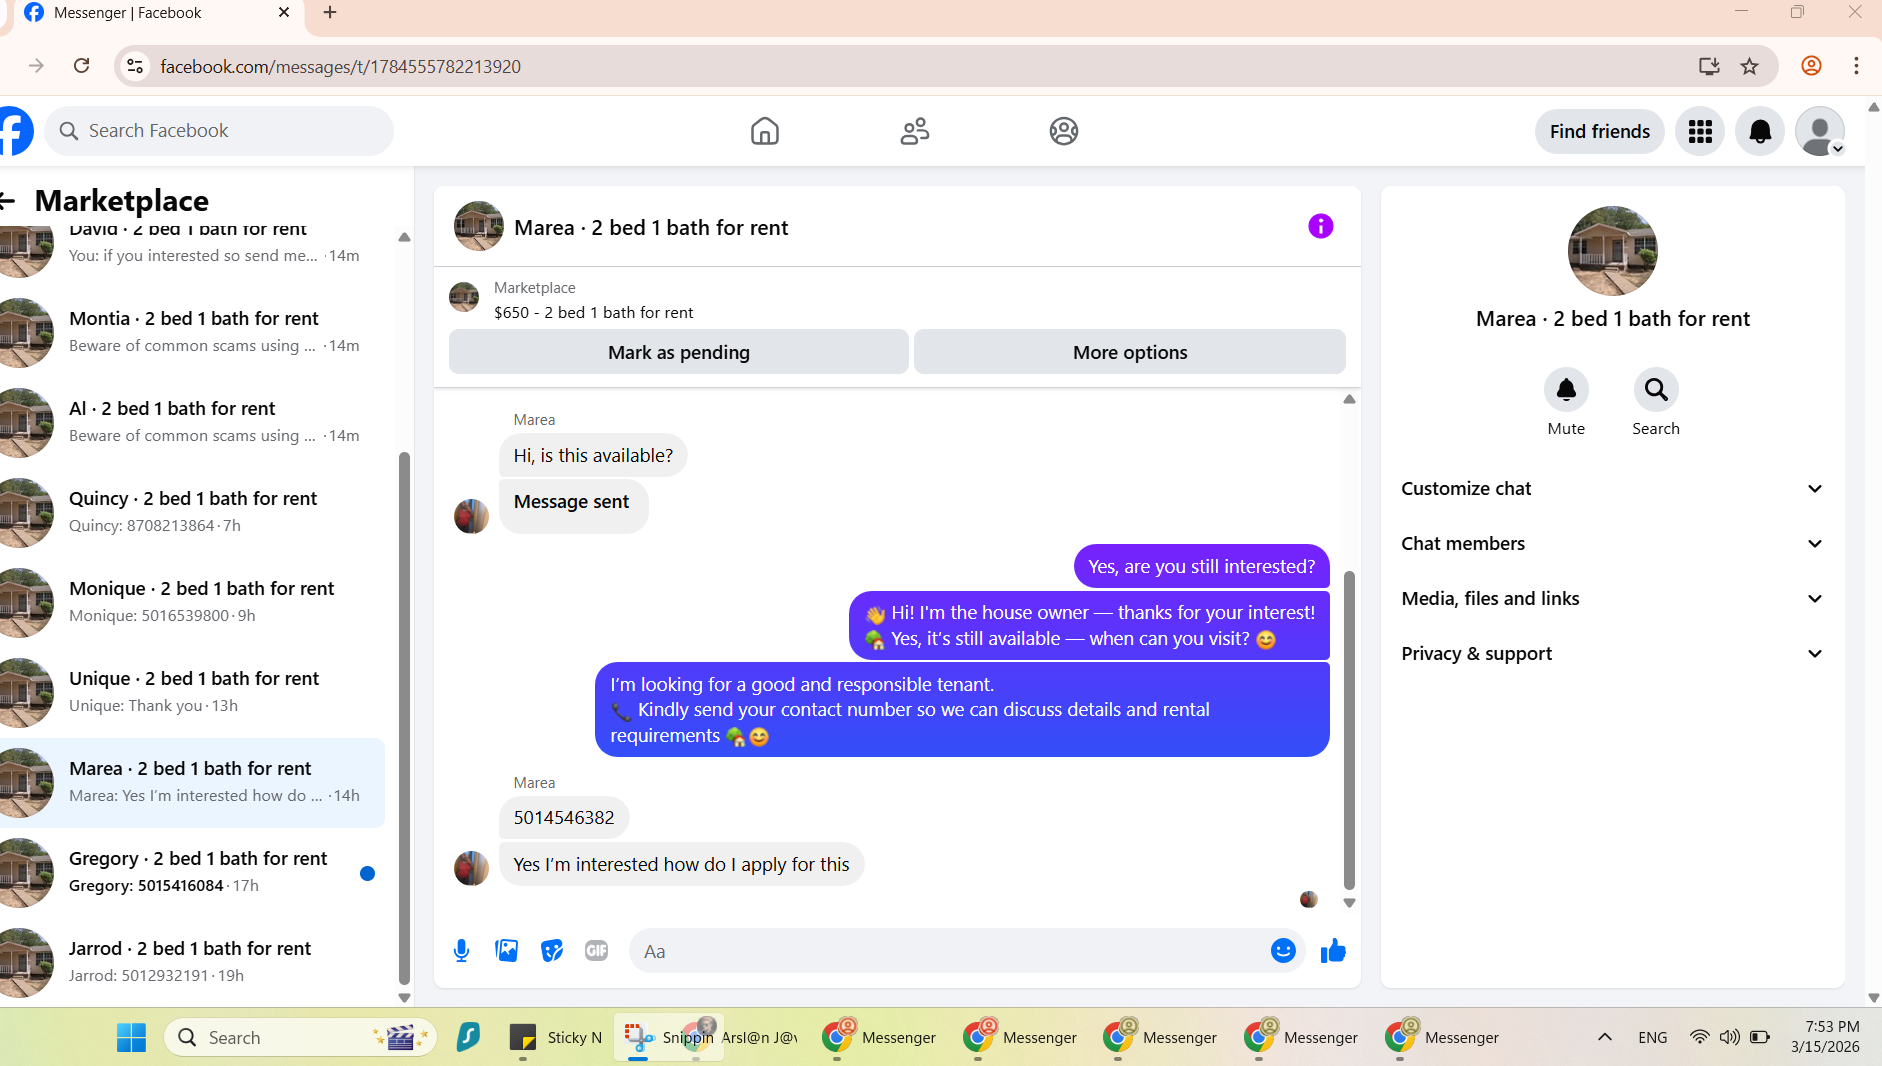
Task: Bookmark this tab with the star icon
Action: (1749, 66)
